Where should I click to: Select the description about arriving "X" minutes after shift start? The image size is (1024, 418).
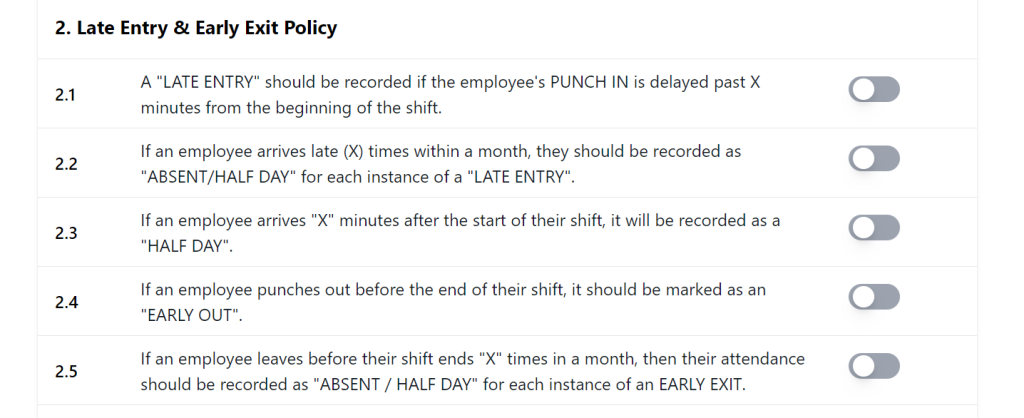(x=460, y=221)
